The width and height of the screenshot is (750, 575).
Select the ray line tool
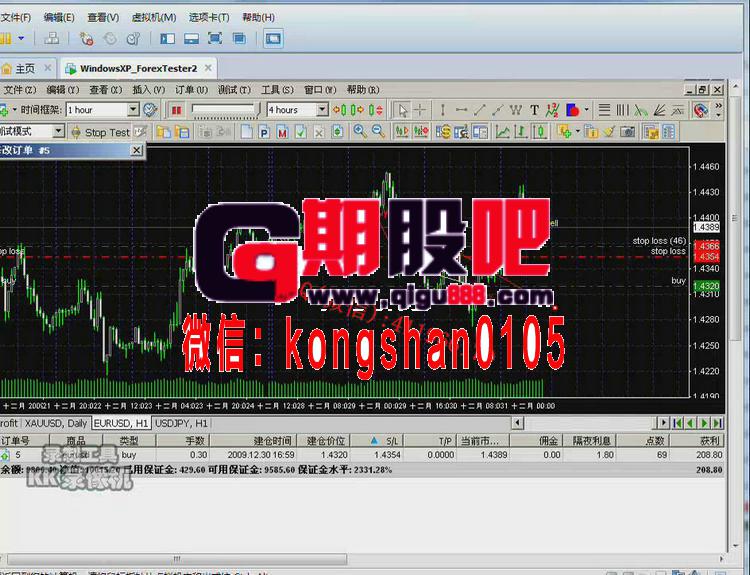[x=497, y=111]
